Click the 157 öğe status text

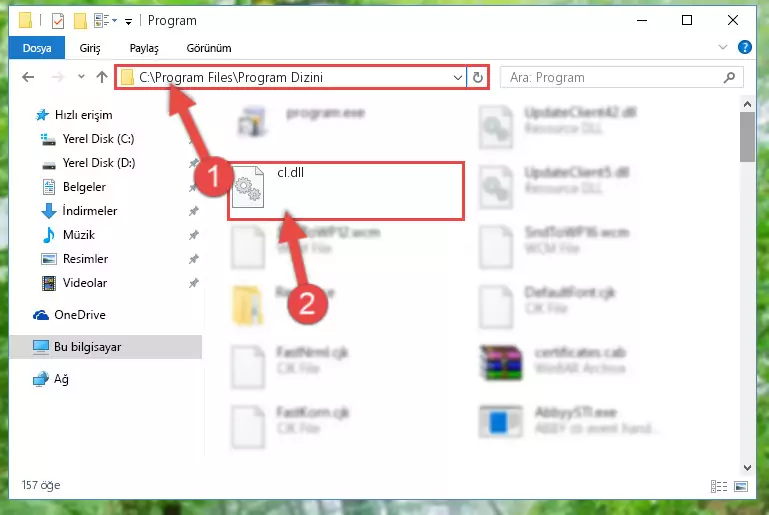(x=41, y=485)
